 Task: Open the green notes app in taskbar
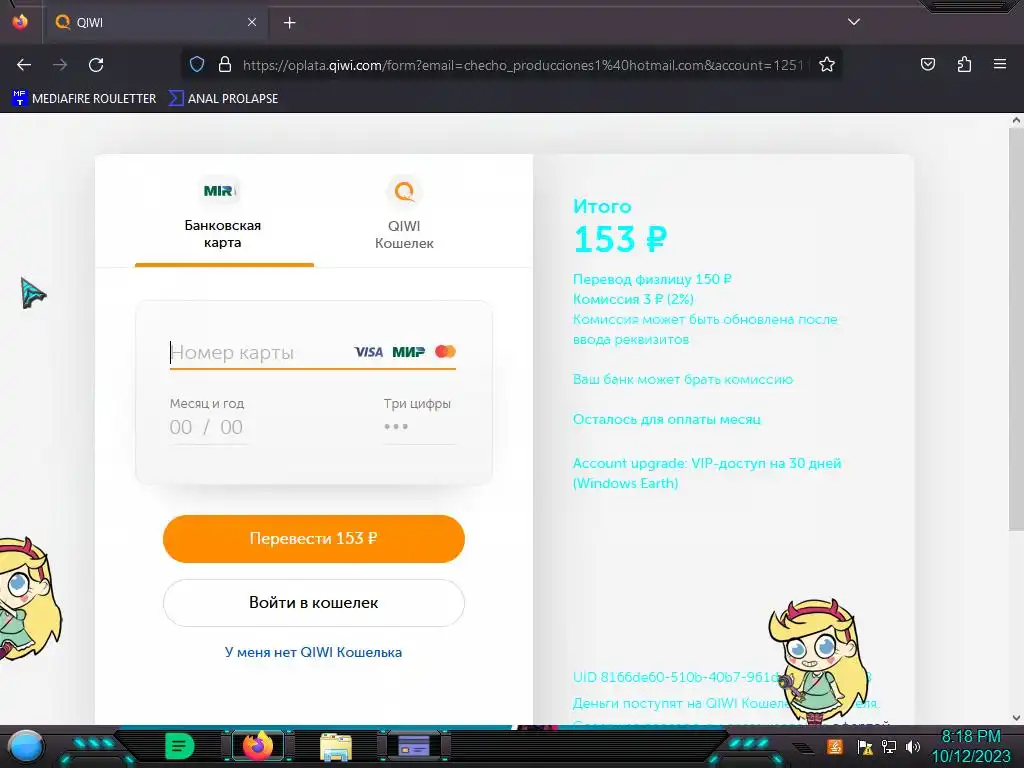(179, 746)
